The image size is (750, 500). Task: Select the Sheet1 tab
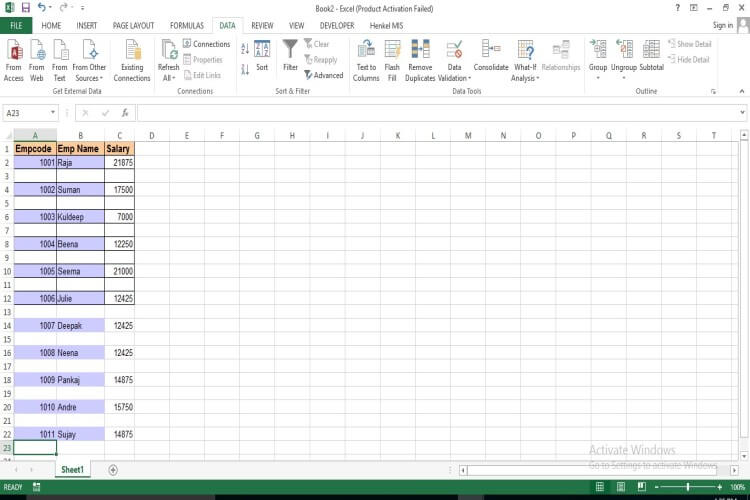(72, 470)
